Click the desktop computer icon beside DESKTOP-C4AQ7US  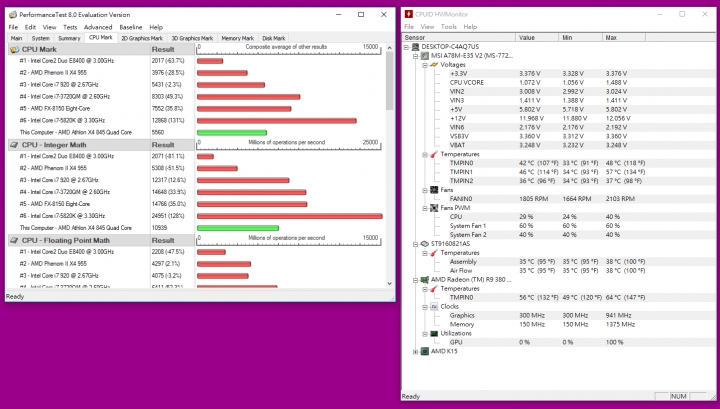[x=415, y=47]
